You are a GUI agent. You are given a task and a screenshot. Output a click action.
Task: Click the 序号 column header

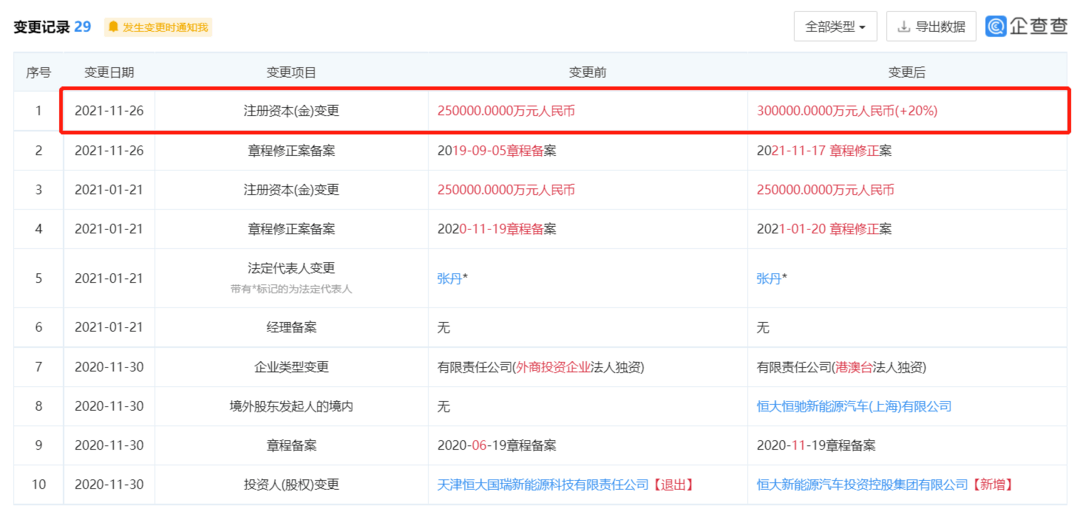[x=39, y=72]
